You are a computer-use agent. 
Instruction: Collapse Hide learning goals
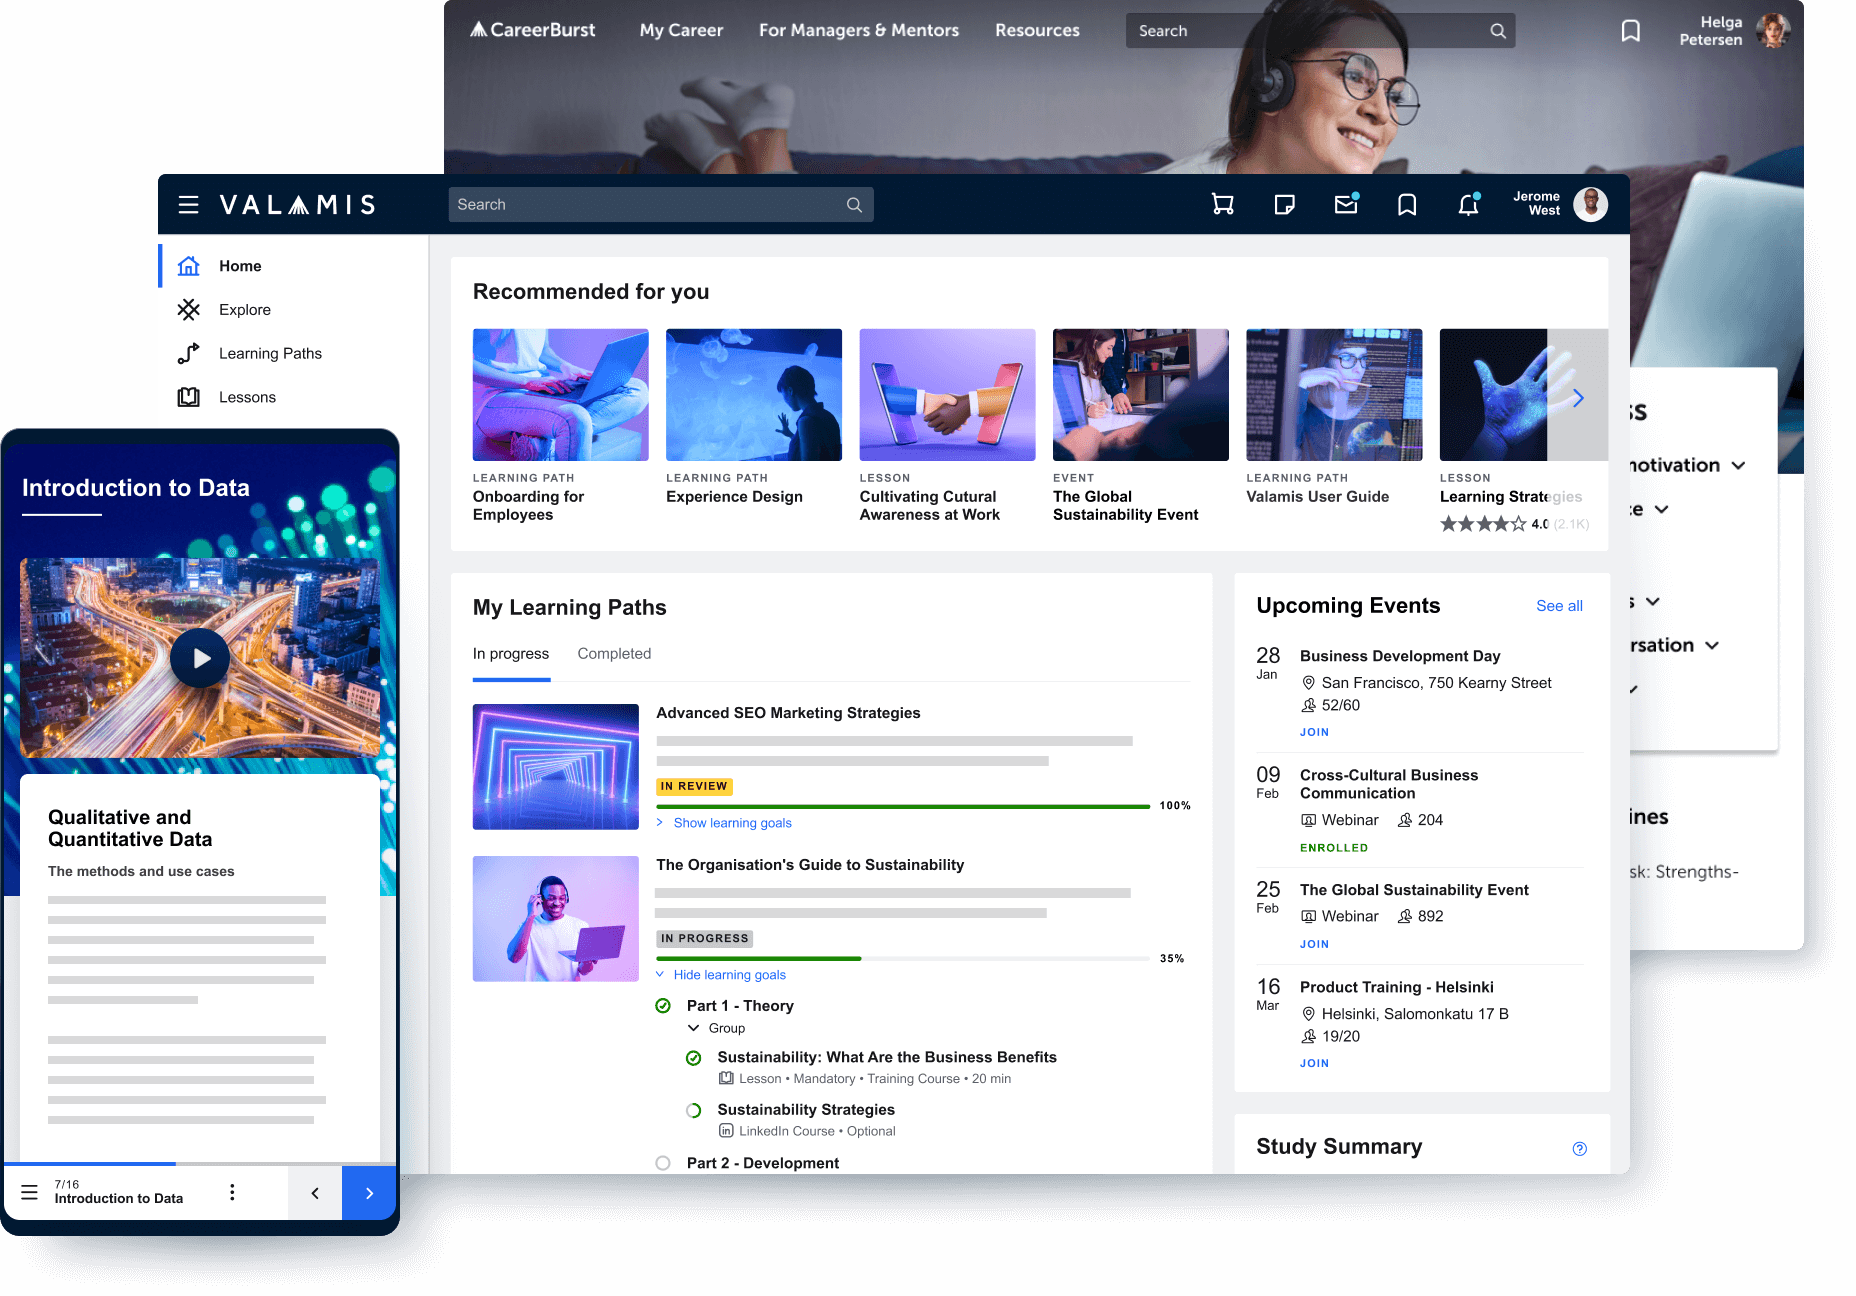(x=729, y=975)
